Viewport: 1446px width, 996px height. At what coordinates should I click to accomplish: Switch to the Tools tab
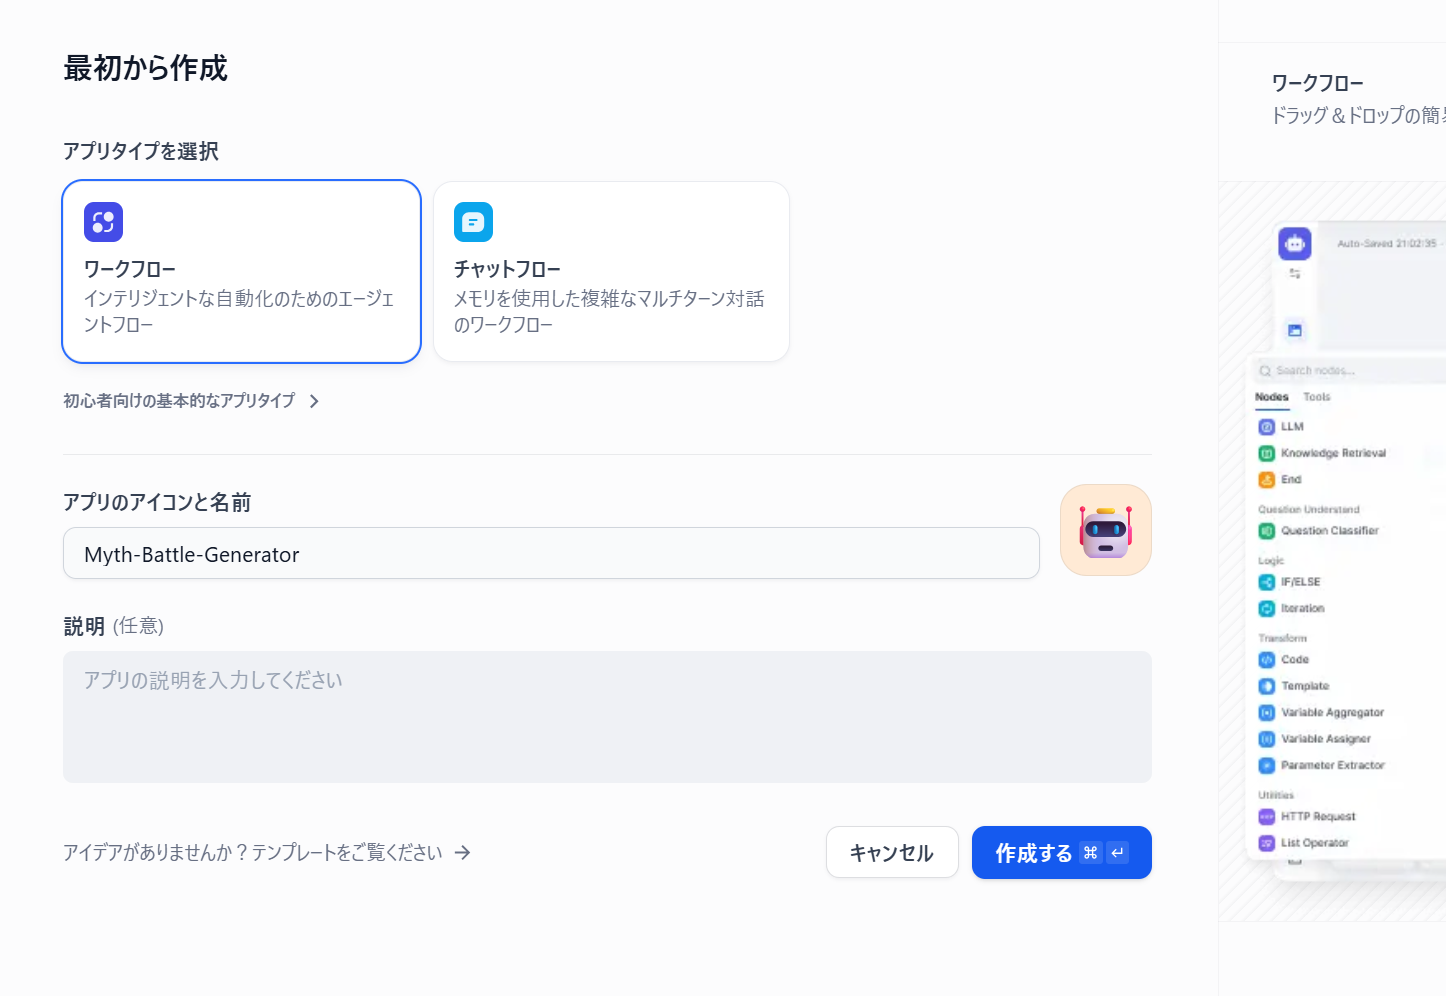1317,397
